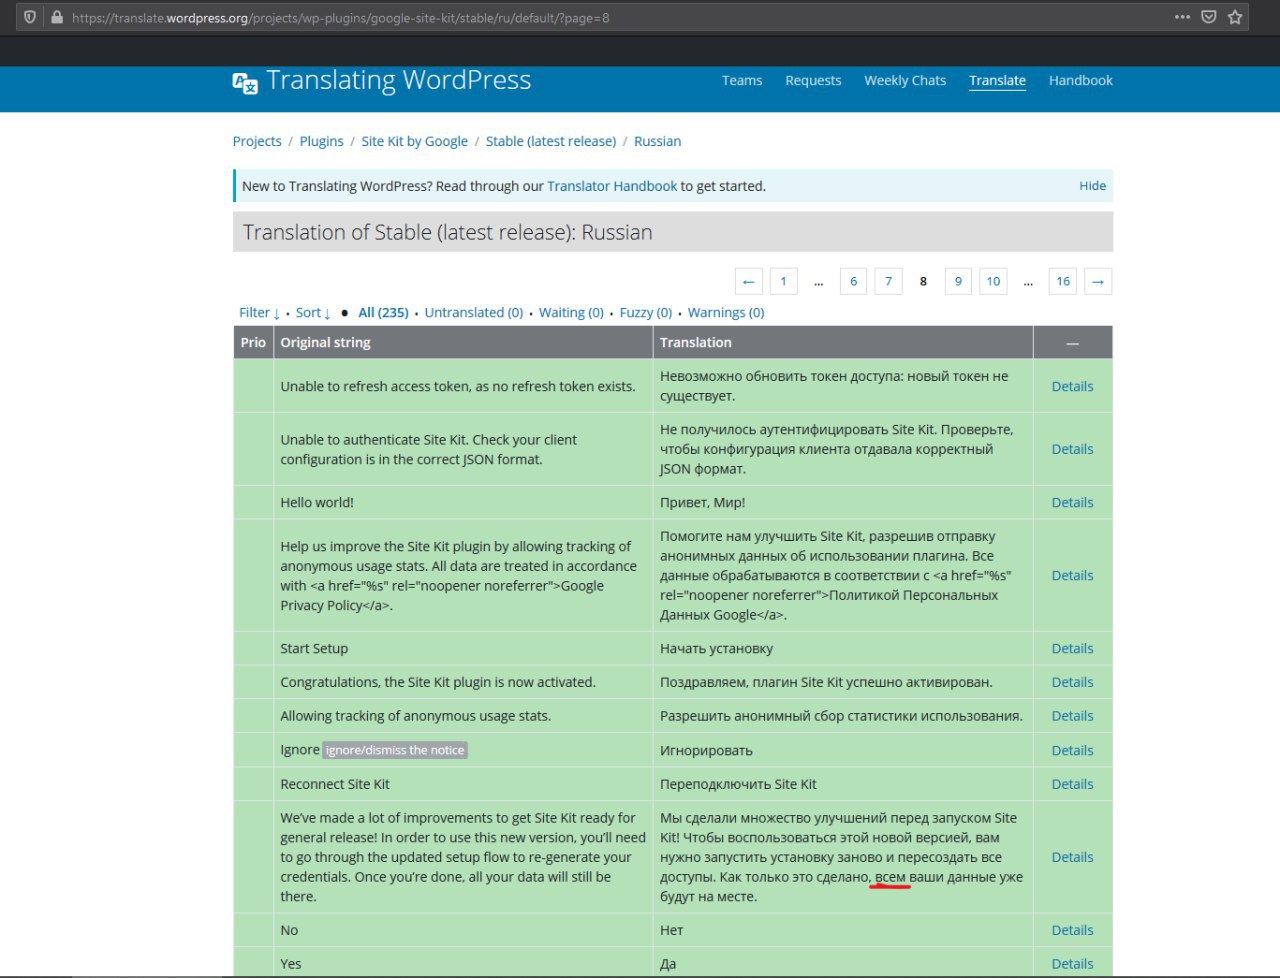Go to pagination page 9
The image size is (1280, 978).
958,281
